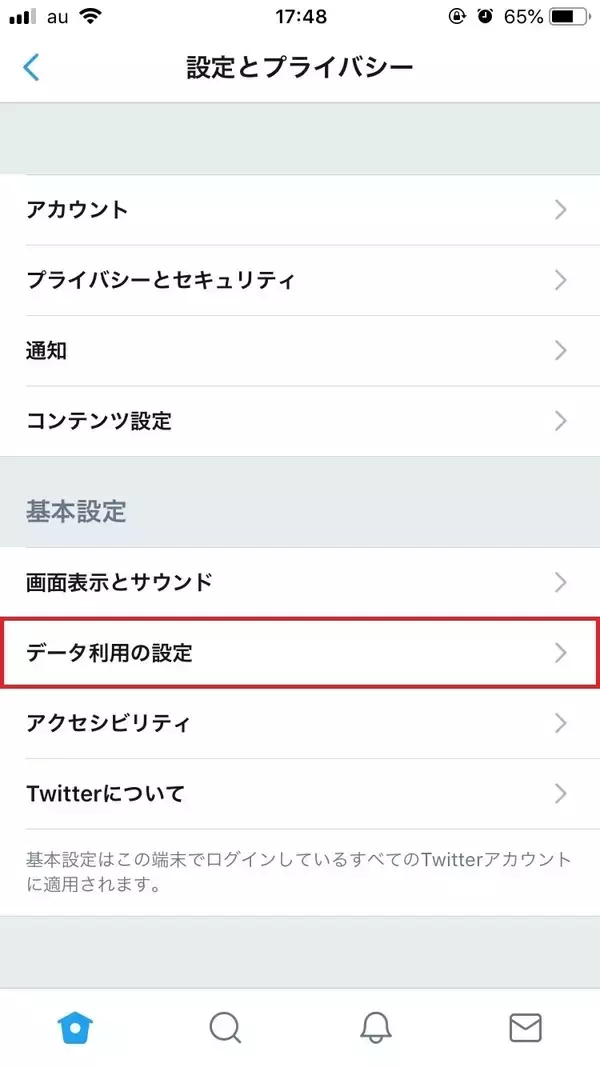Tap the Wi-Fi status icon
This screenshot has height=1067, width=600.
pyautogui.click(x=92, y=17)
